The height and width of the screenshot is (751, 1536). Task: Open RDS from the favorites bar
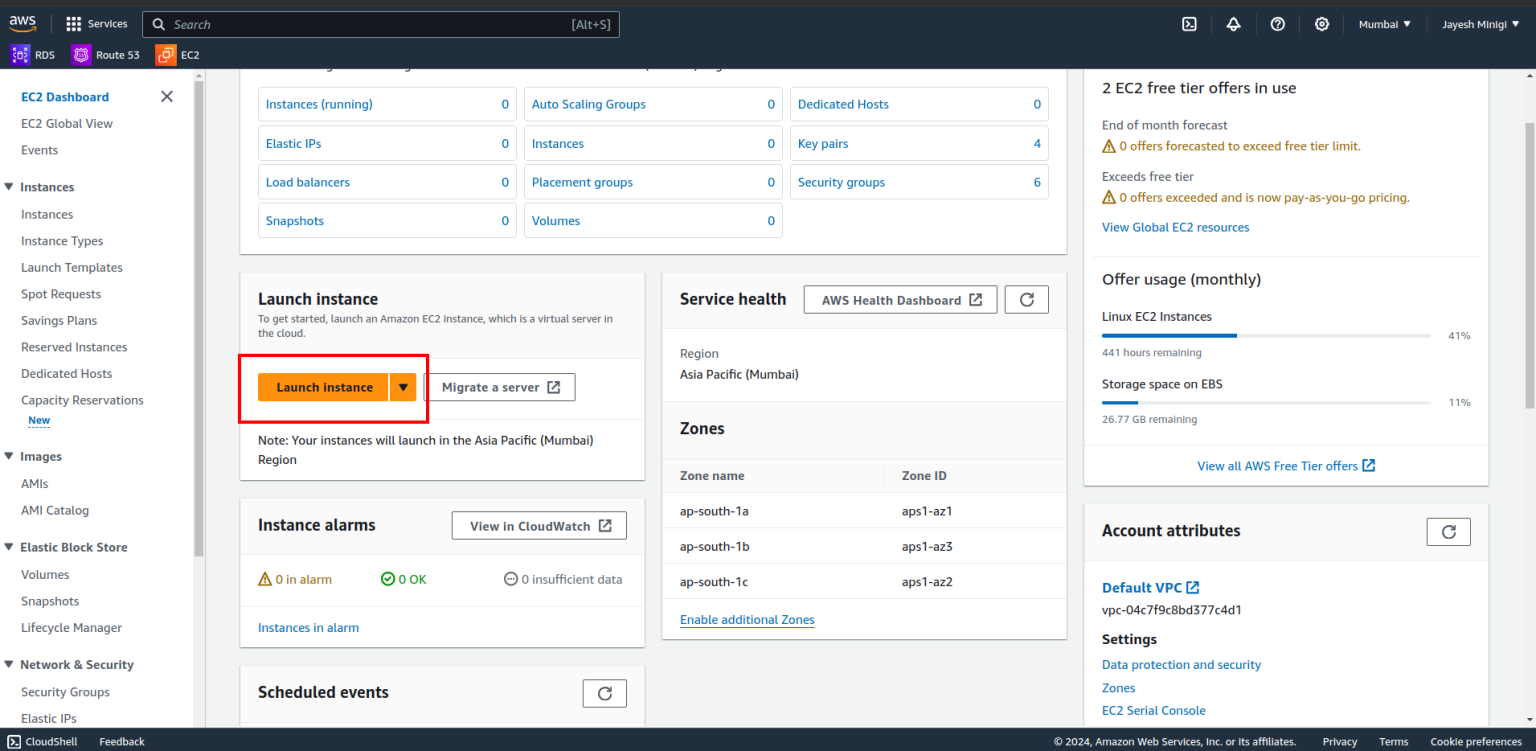[33, 54]
